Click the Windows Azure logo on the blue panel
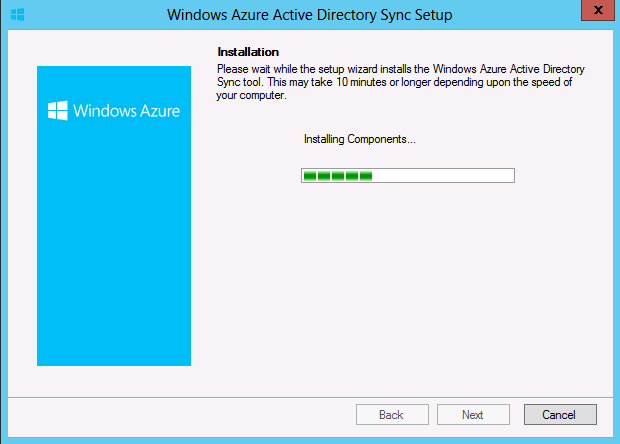The width and height of the screenshot is (620, 444). tap(114, 111)
